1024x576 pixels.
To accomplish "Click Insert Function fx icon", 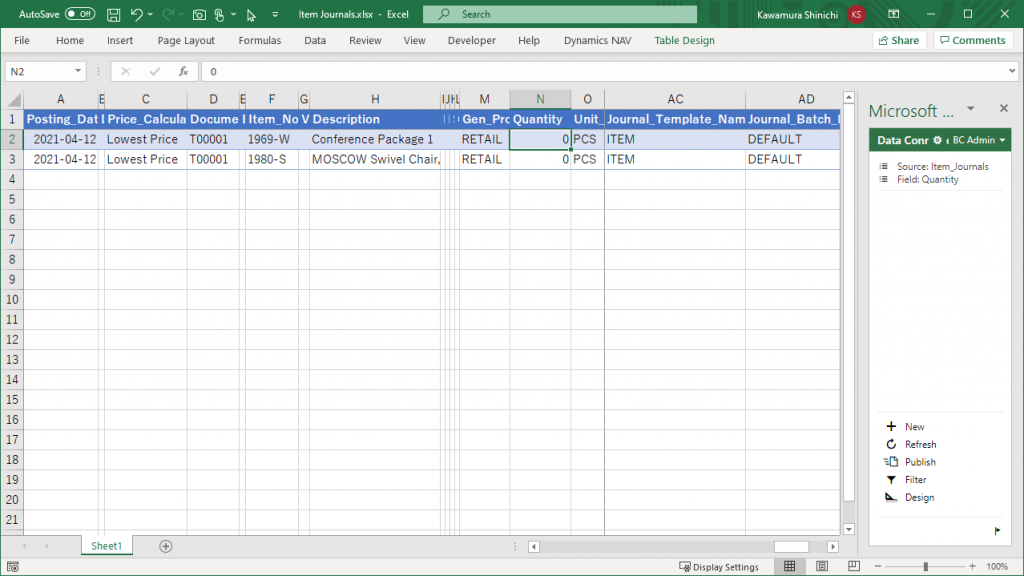I will (183, 72).
